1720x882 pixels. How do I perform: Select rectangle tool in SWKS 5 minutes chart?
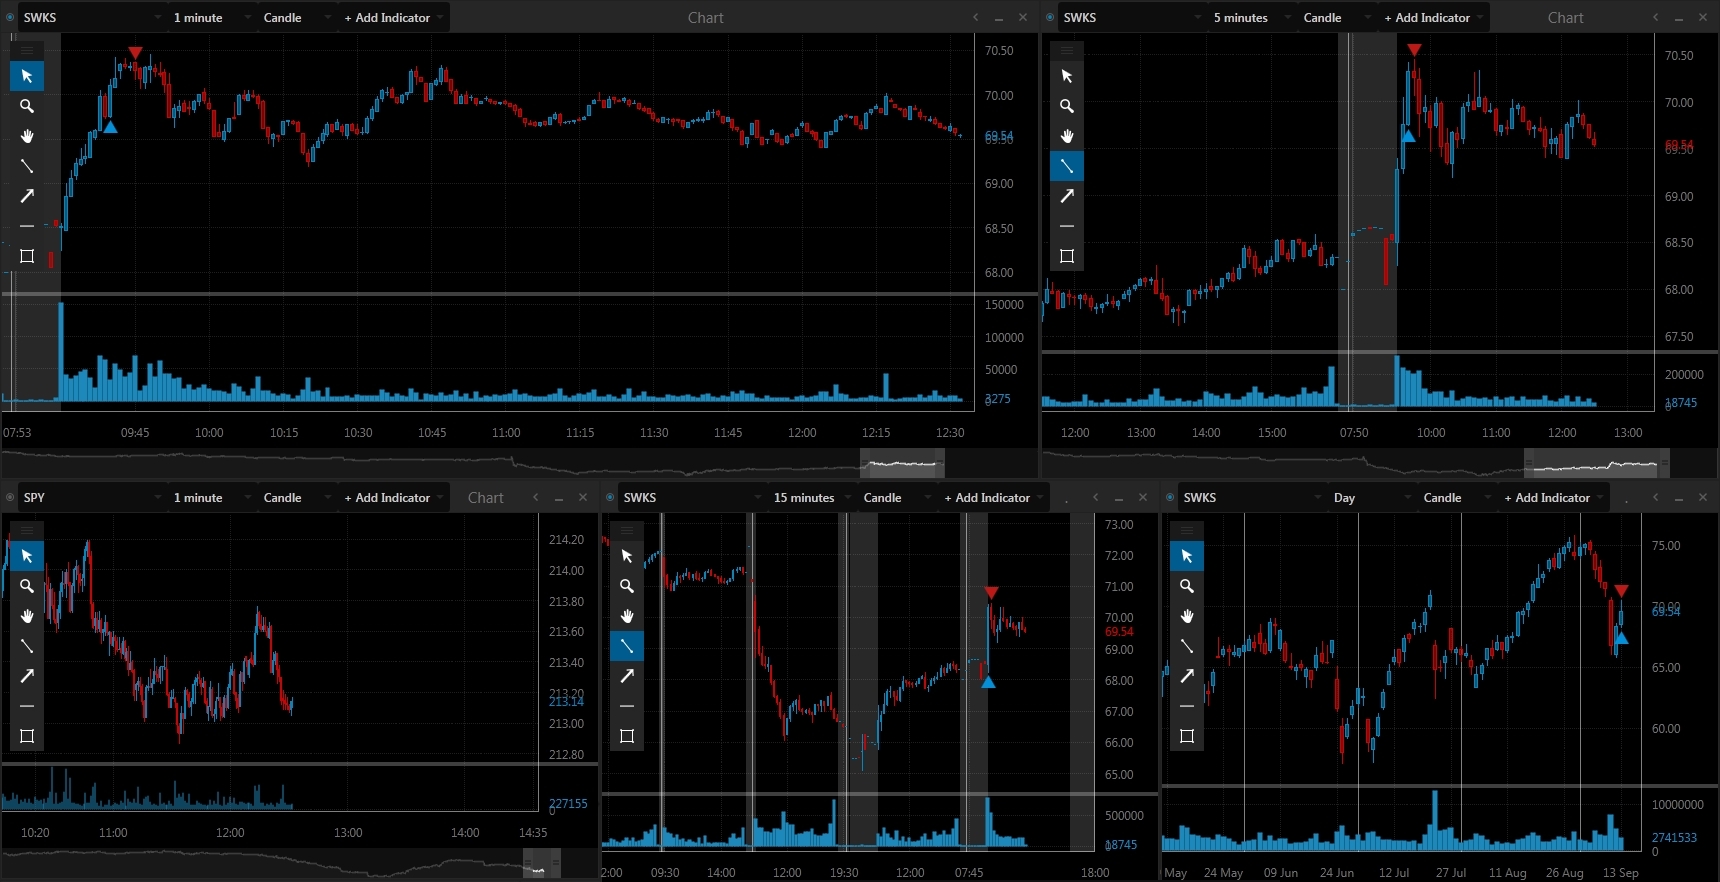pos(1067,256)
